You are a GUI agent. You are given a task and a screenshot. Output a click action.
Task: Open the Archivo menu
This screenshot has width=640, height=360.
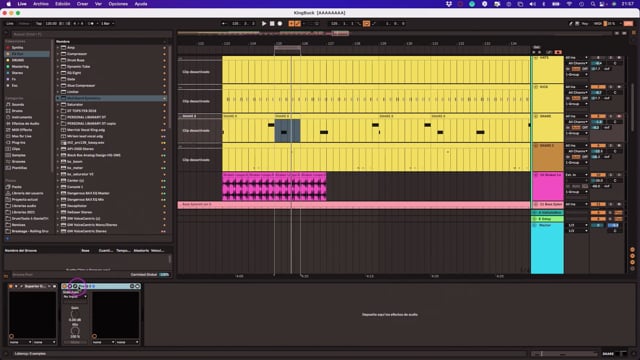41,4
